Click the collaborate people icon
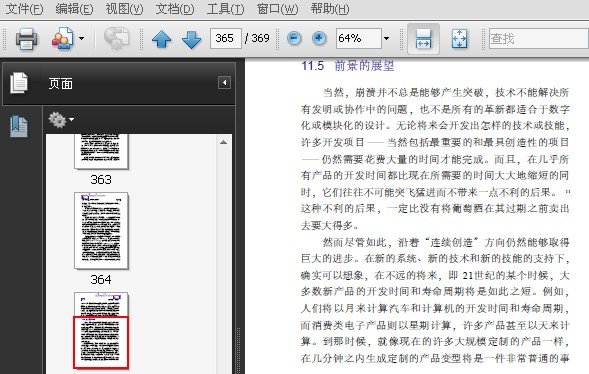The height and width of the screenshot is (374, 589). pyautogui.click(x=62, y=38)
